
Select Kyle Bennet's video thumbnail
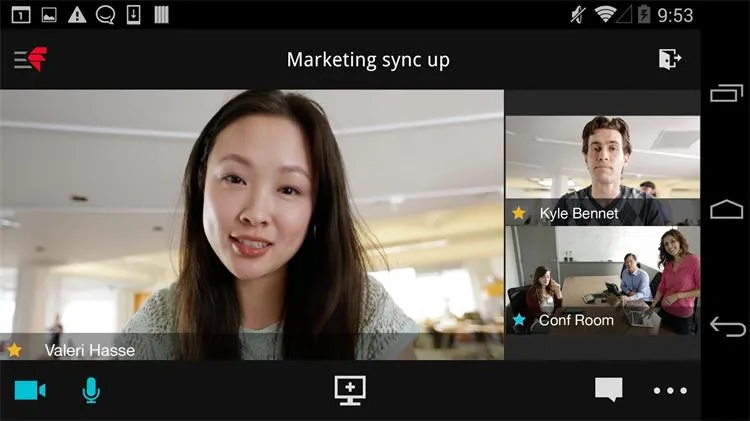point(603,170)
